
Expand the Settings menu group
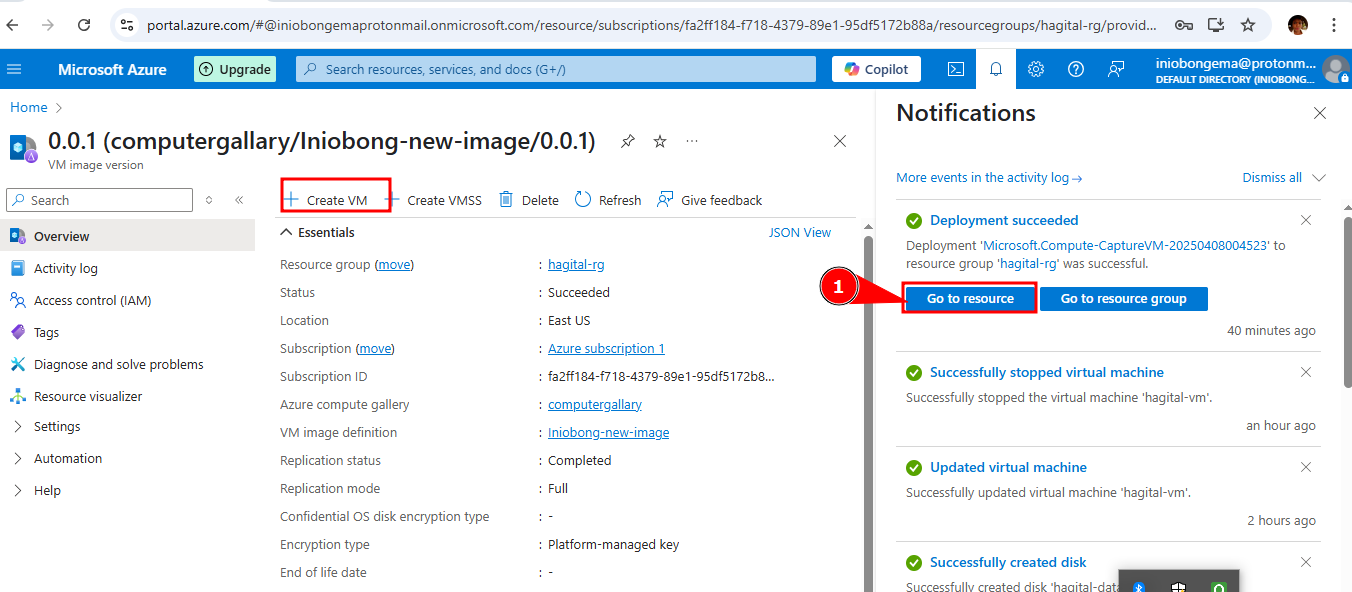point(18,427)
